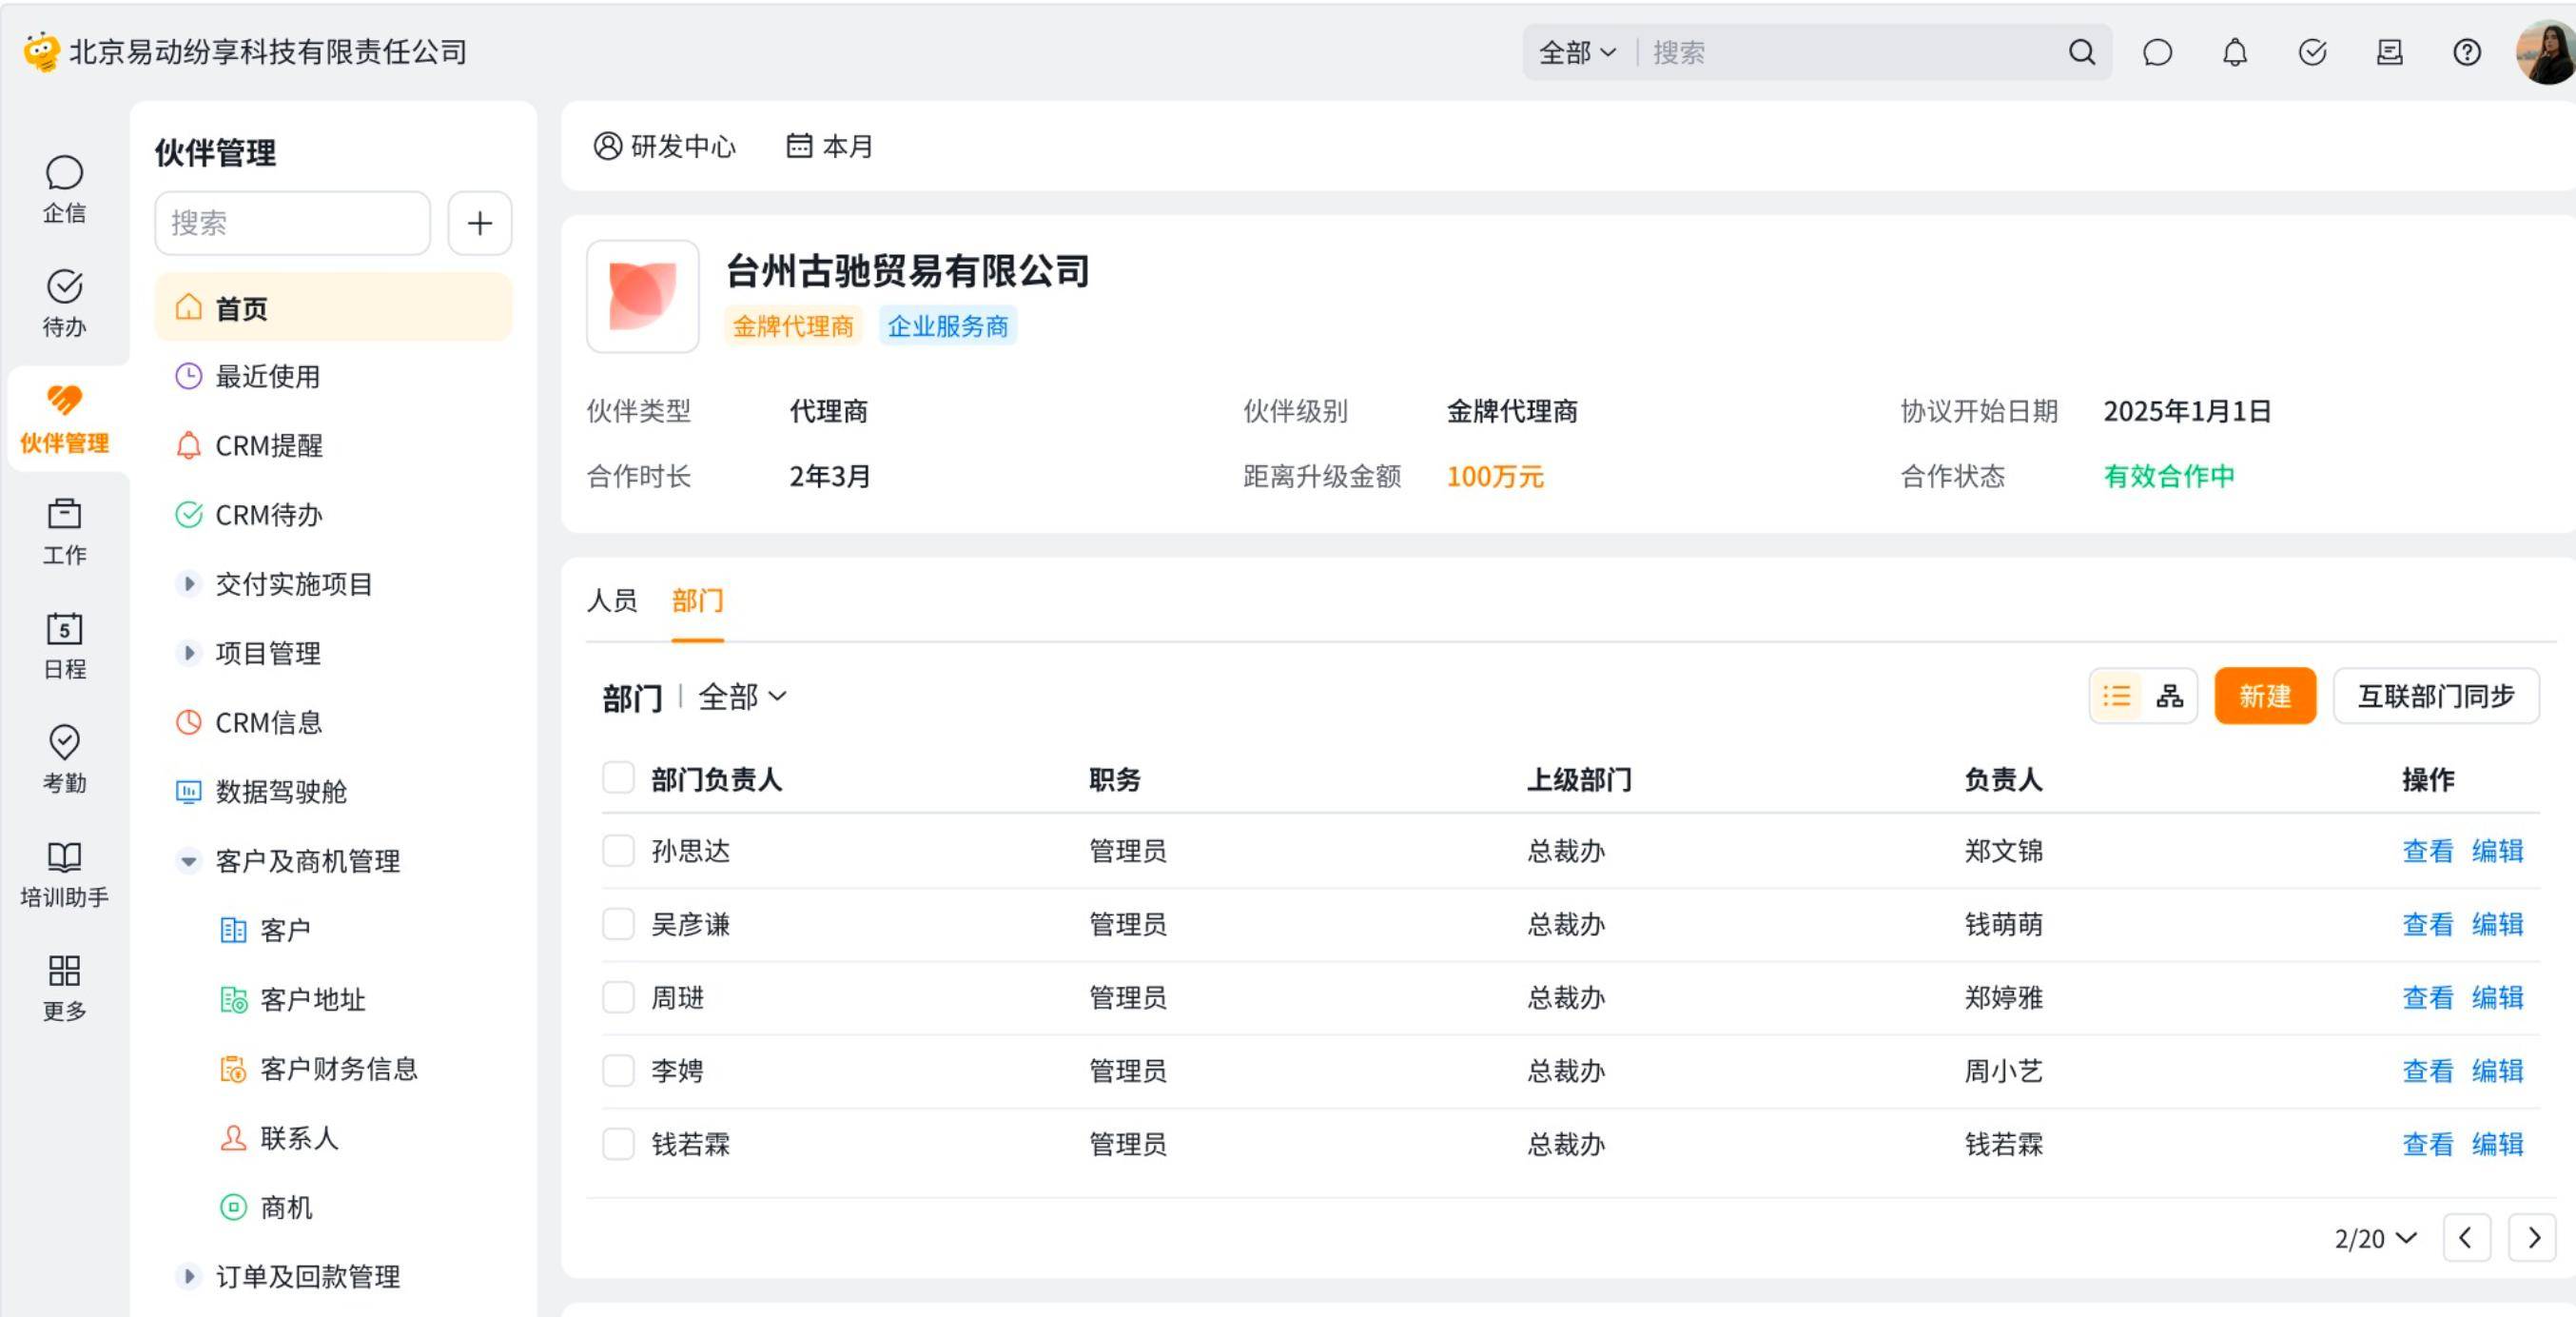Tick the checkbox beside 周琎

coord(618,997)
